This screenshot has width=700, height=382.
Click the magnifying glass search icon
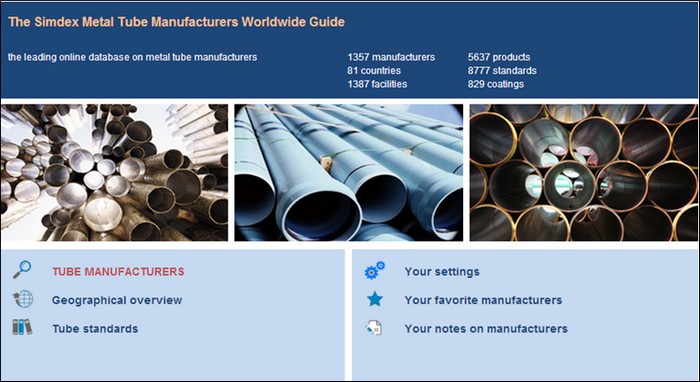[22, 270]
